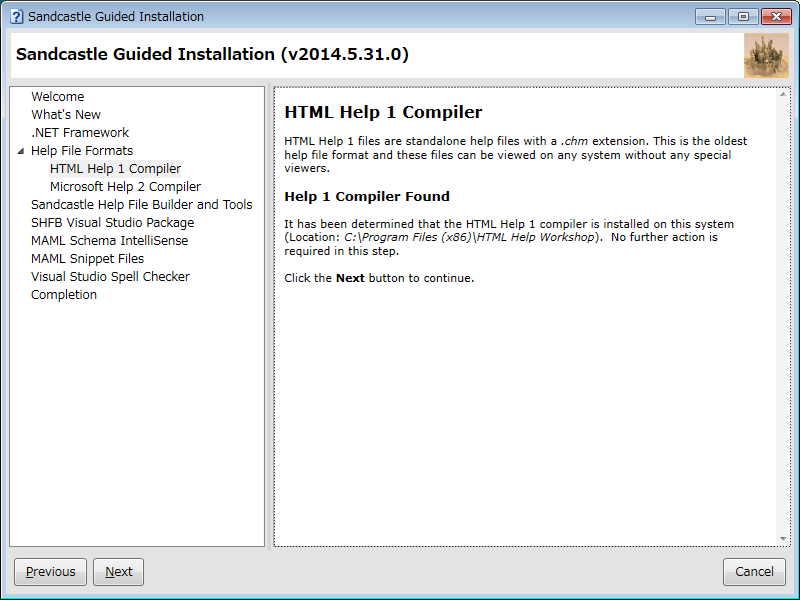
Task: Click the Next button
Action: click(x=118, y=571)
